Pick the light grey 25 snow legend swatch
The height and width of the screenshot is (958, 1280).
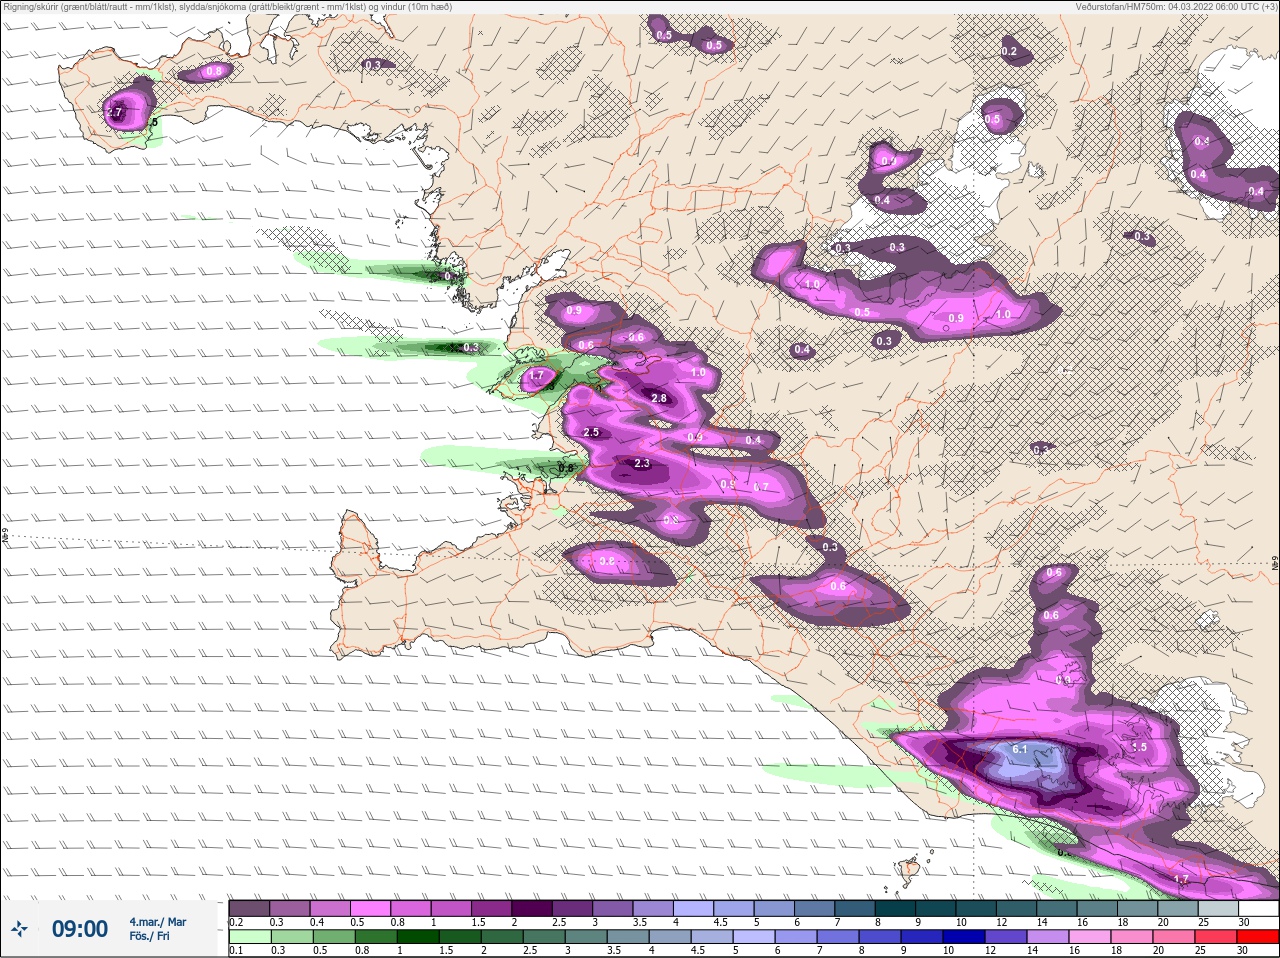click(1217, 909)
